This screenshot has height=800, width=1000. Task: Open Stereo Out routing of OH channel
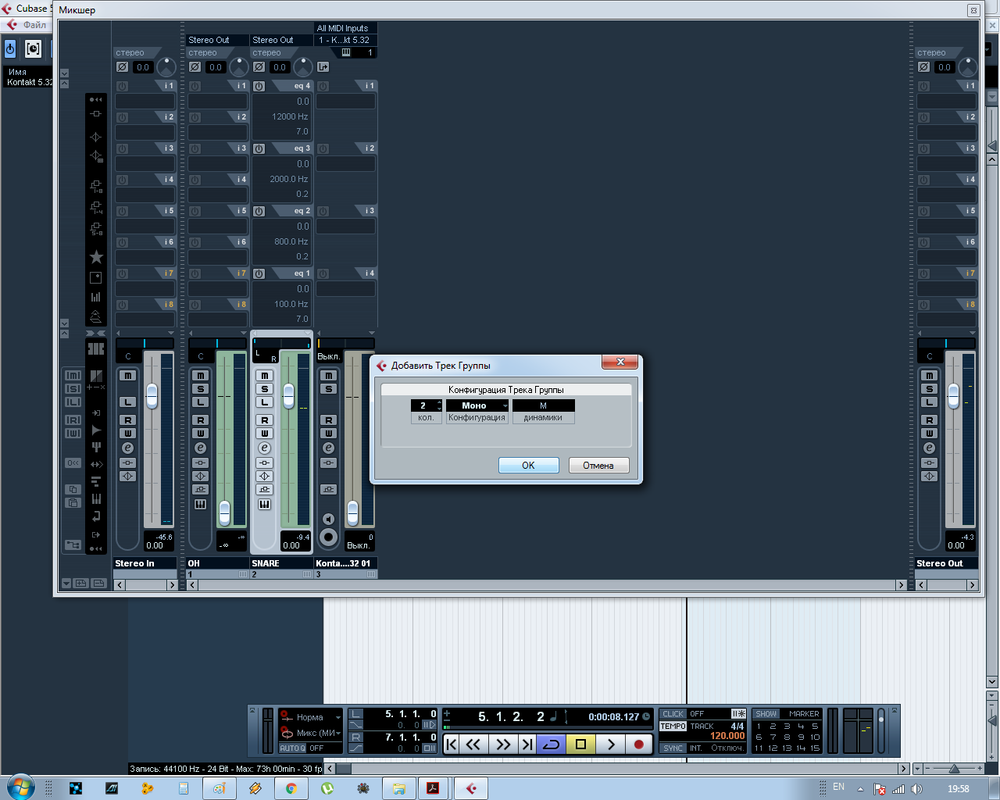coord(217,40)
